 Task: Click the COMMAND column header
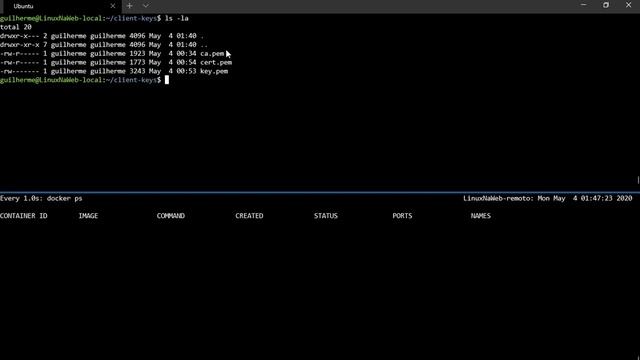(x=171, y=216)
